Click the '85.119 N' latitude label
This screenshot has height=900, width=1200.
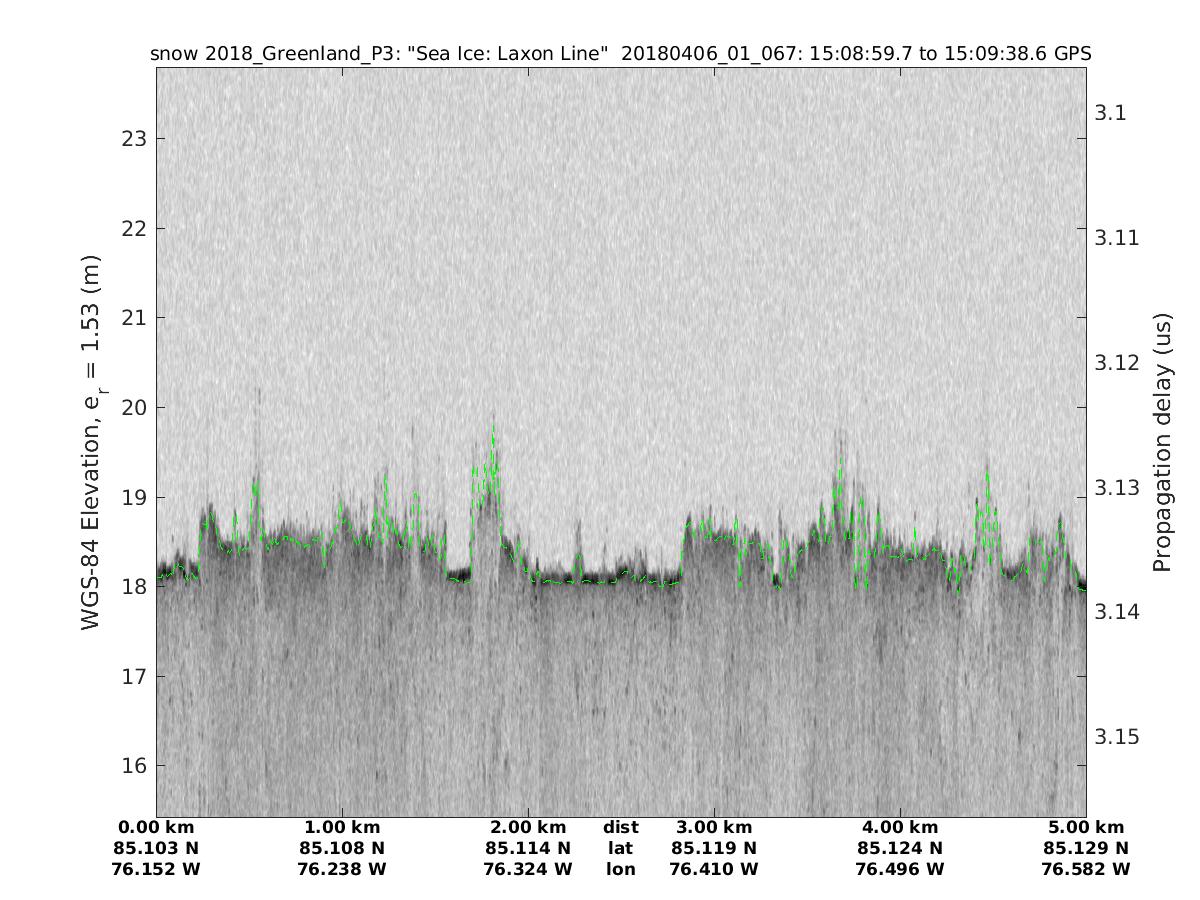[x=714, y=849]
